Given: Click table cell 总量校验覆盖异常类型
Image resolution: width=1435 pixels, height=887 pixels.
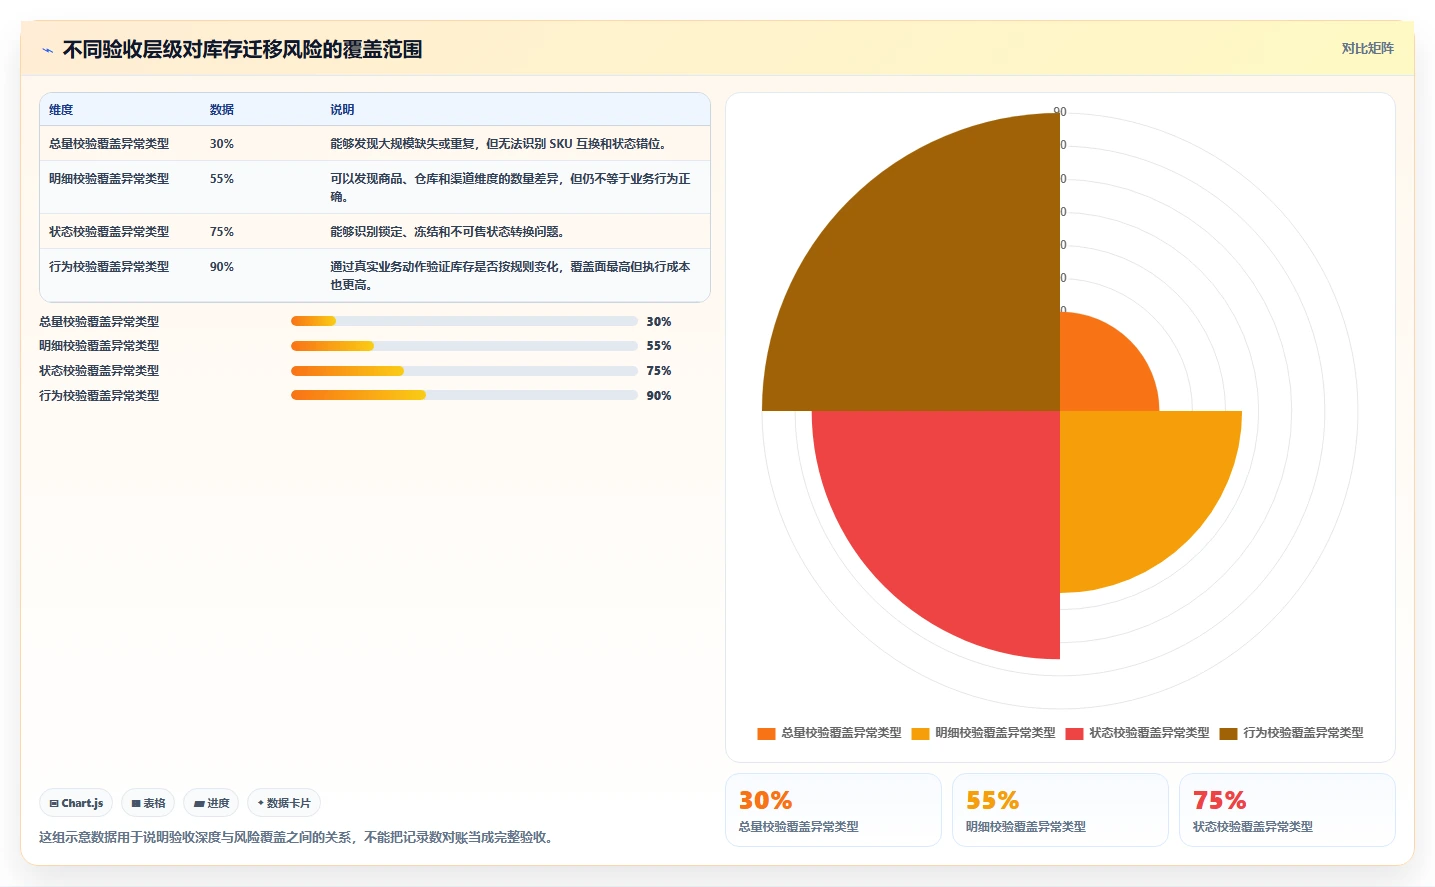Looking at the screenshot, I should pos(109,144).
